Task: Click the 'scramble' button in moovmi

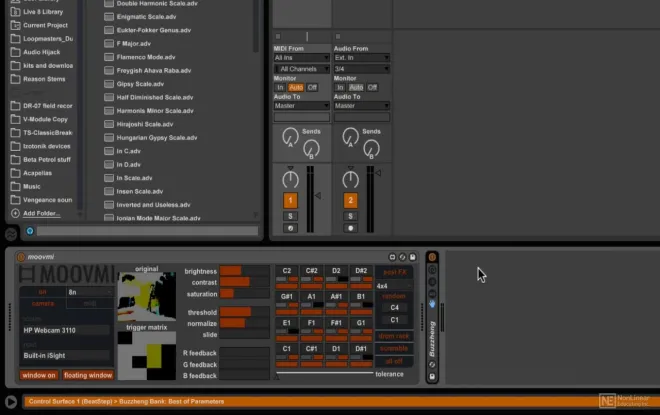Action: 394,348
